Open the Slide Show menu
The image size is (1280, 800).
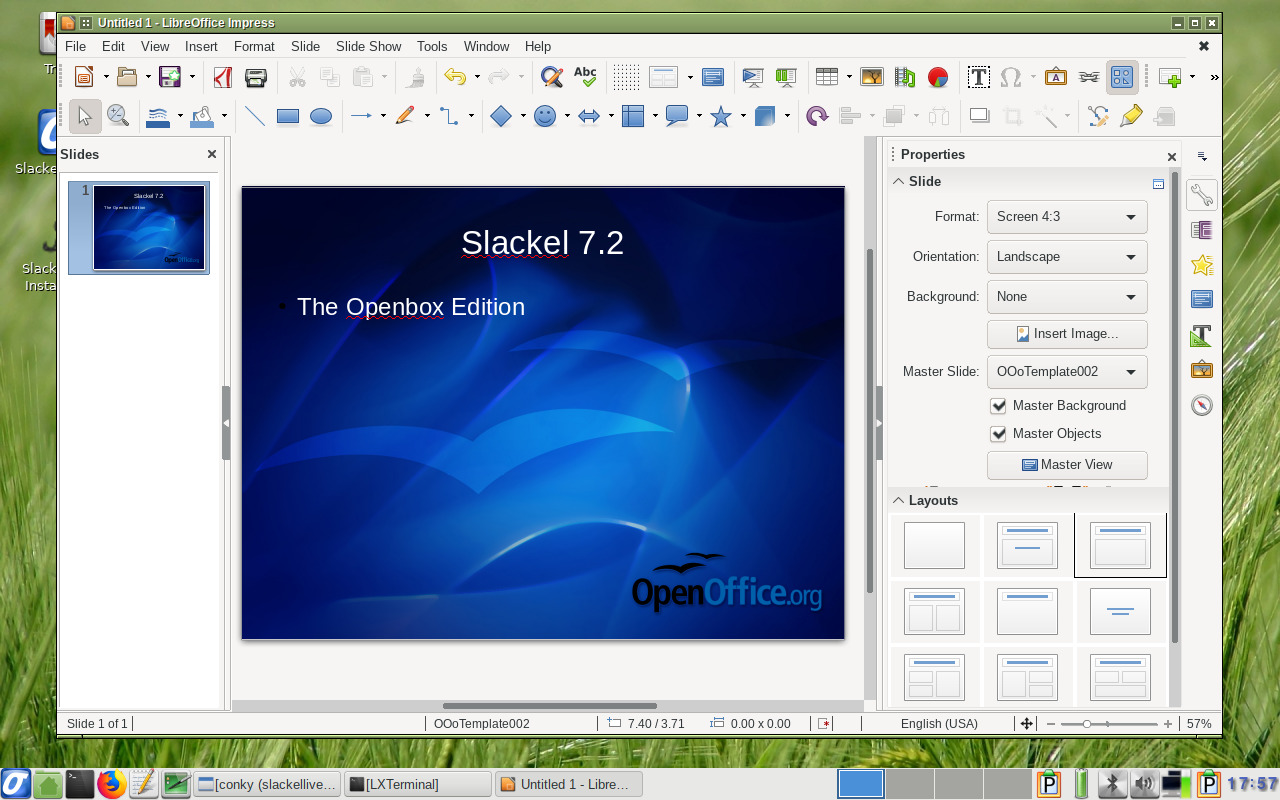tap(368, 46)
